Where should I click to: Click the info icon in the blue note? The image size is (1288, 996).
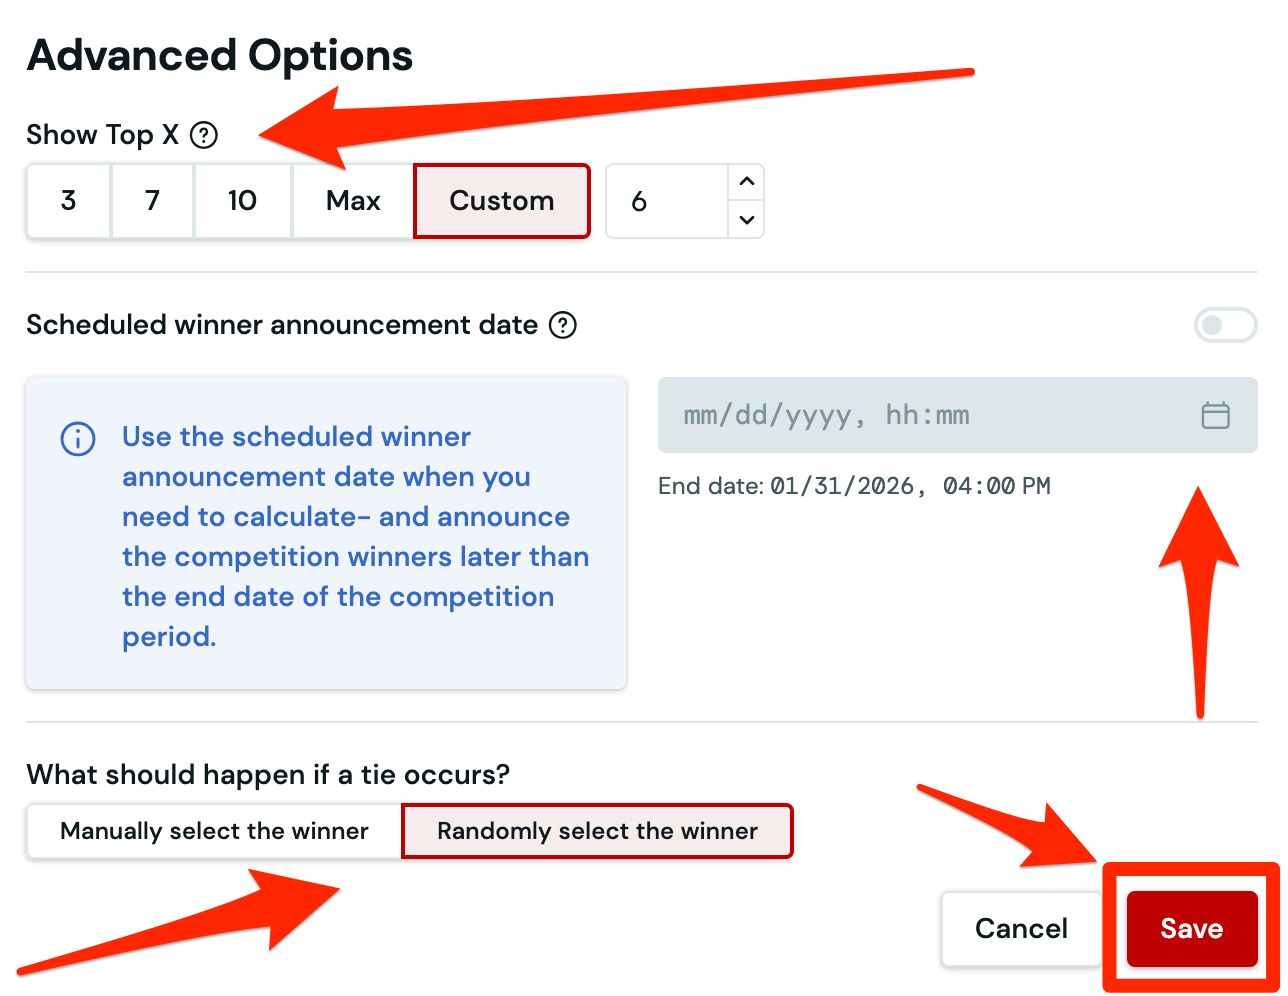point(78,439)
